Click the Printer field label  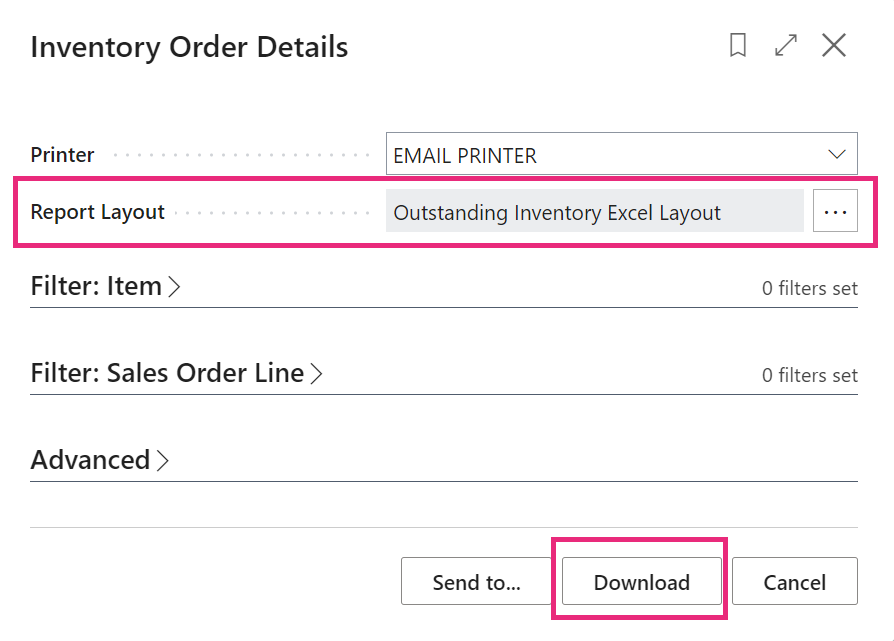(x=62, y=156)
